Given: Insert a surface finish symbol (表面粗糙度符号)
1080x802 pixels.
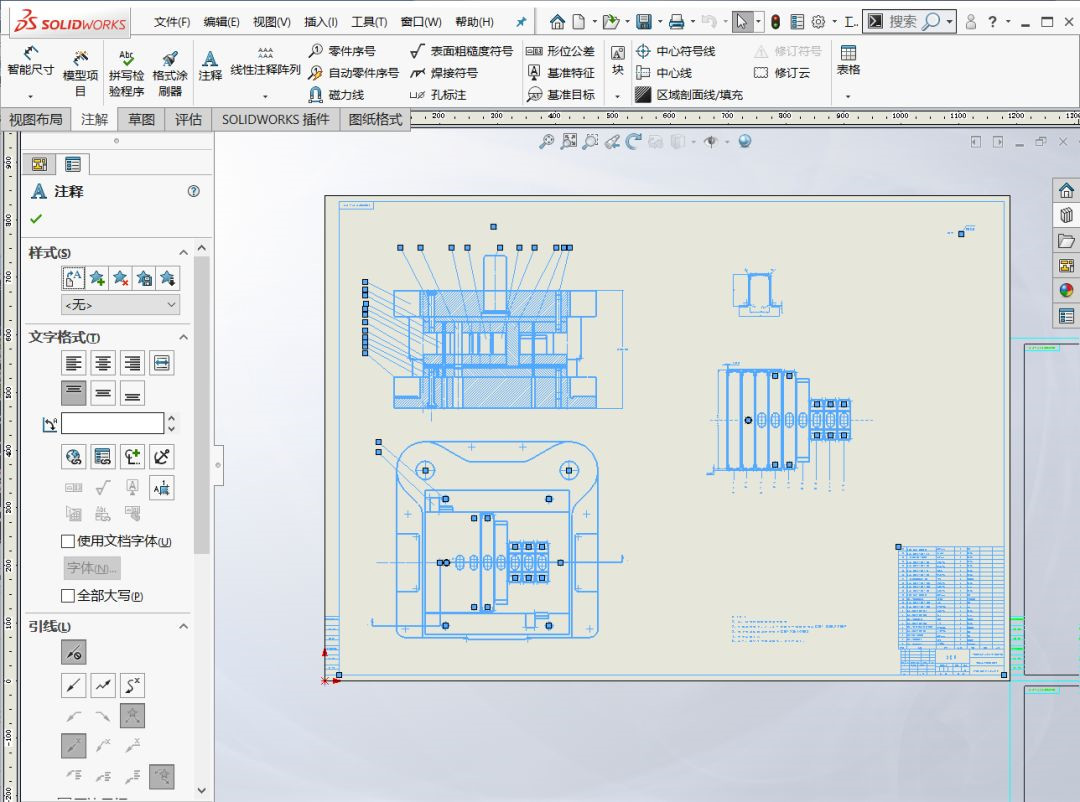Looking at the screenshot, I should coord(461,51).
